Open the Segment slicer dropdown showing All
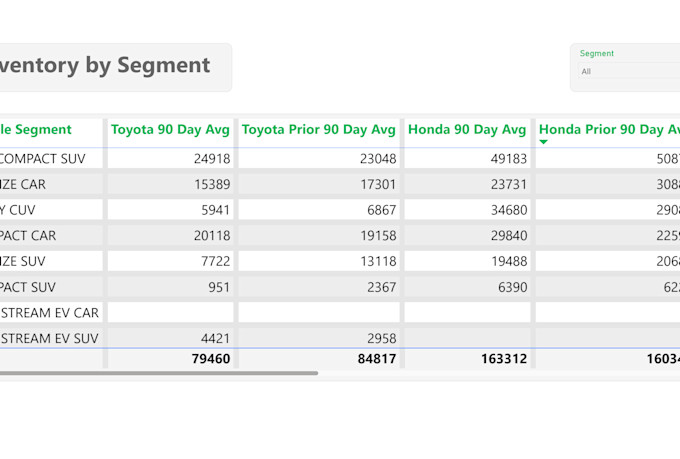Viewport: 680px width, 459px height. (630, 71)
